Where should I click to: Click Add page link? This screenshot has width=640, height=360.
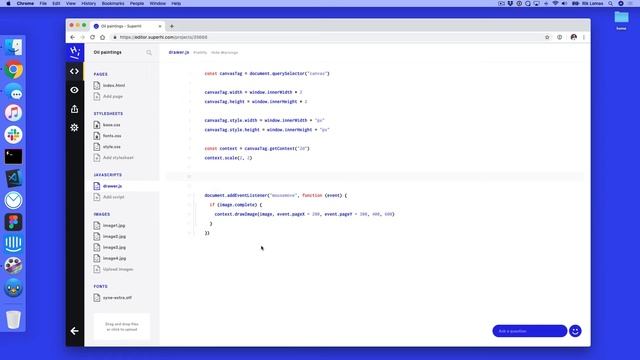tap(113, 96)
